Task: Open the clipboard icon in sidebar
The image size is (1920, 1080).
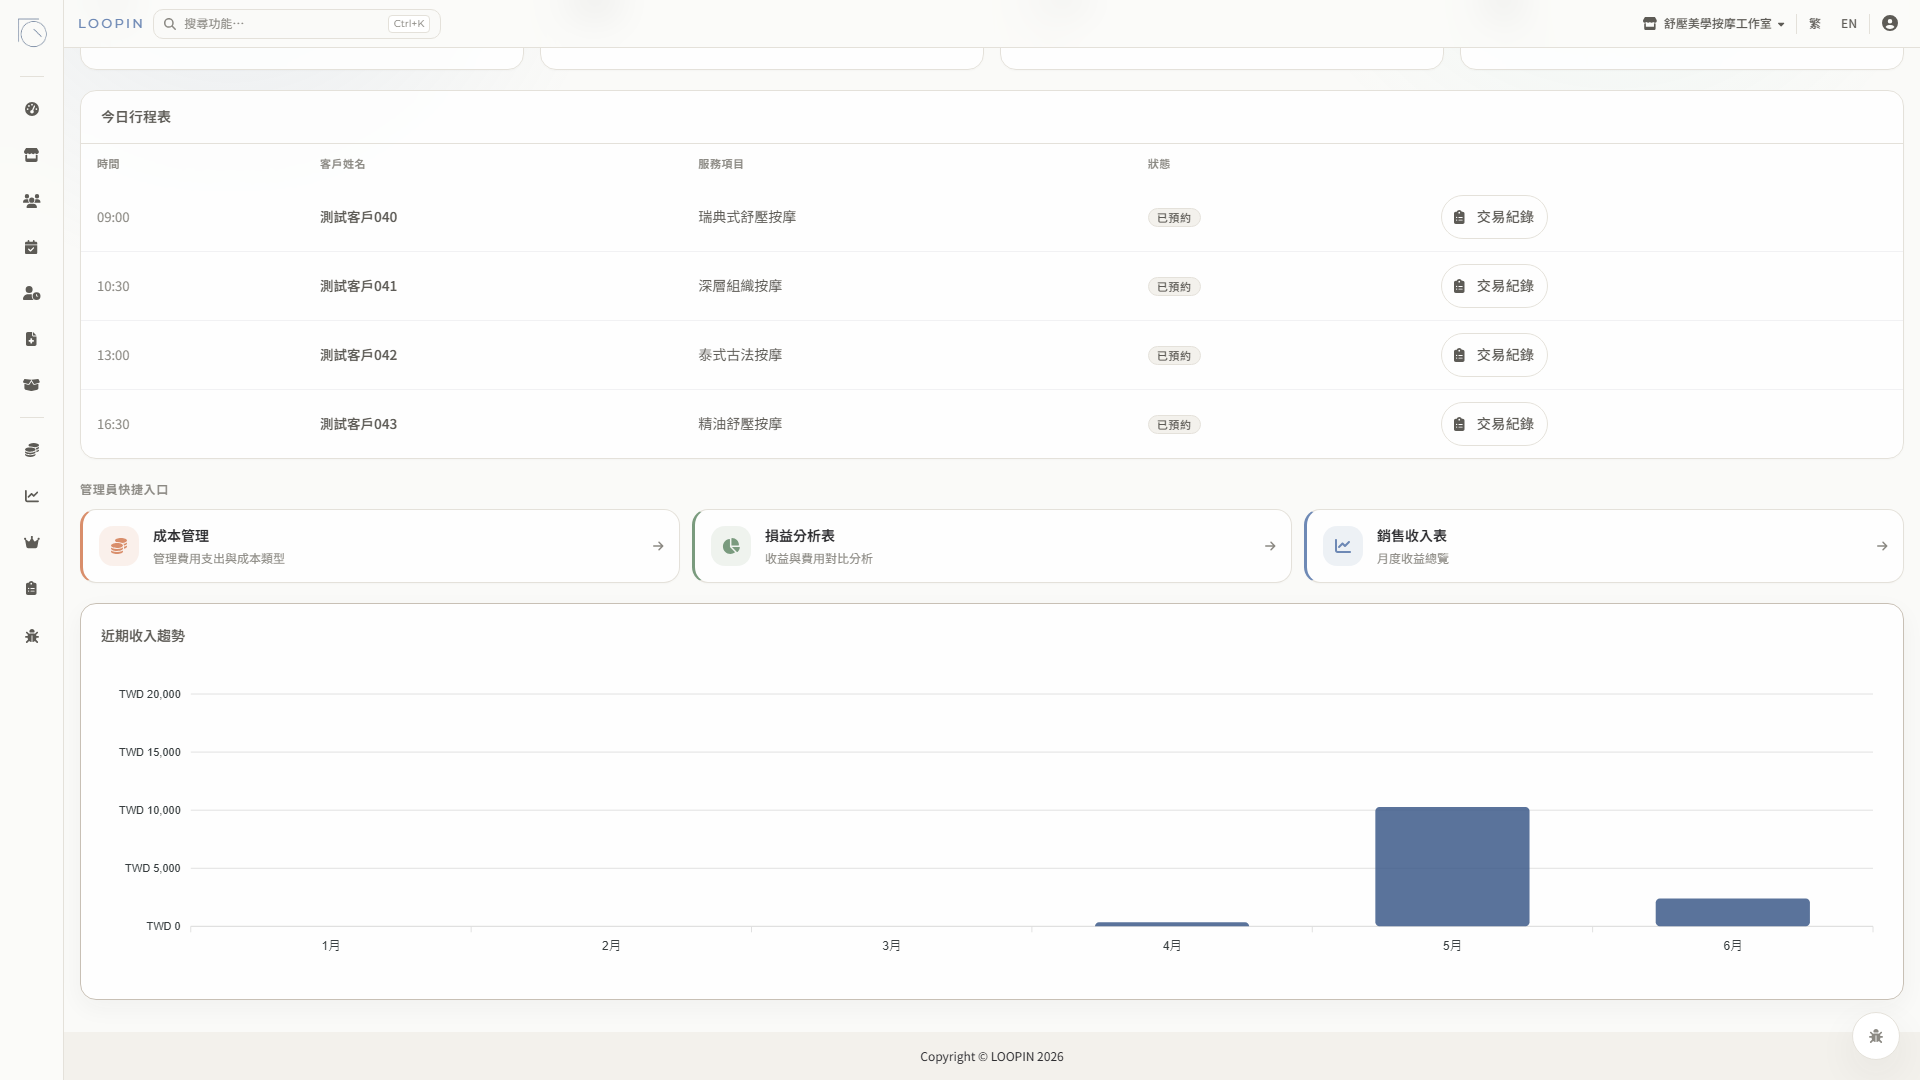Action: click(x=32, y=588)
